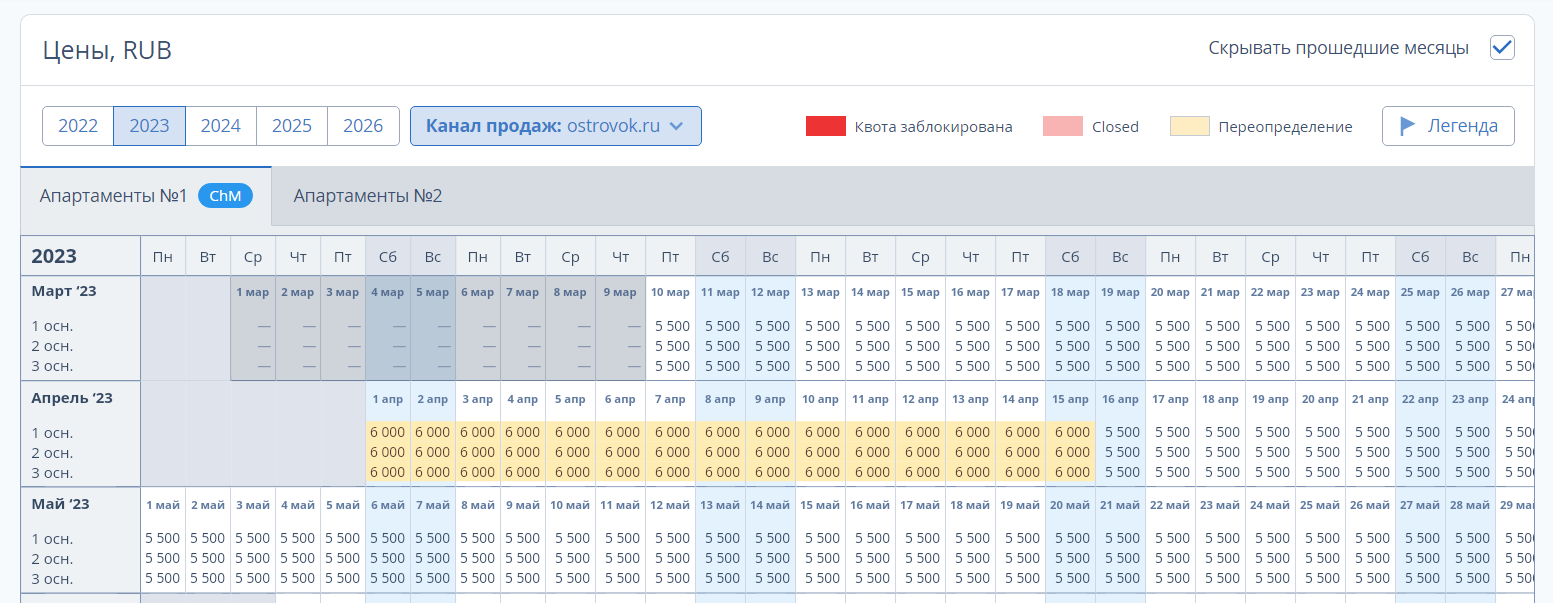Click the 1 мар date cell
This screenshot has height=603, width=1553.
(253, 292)
